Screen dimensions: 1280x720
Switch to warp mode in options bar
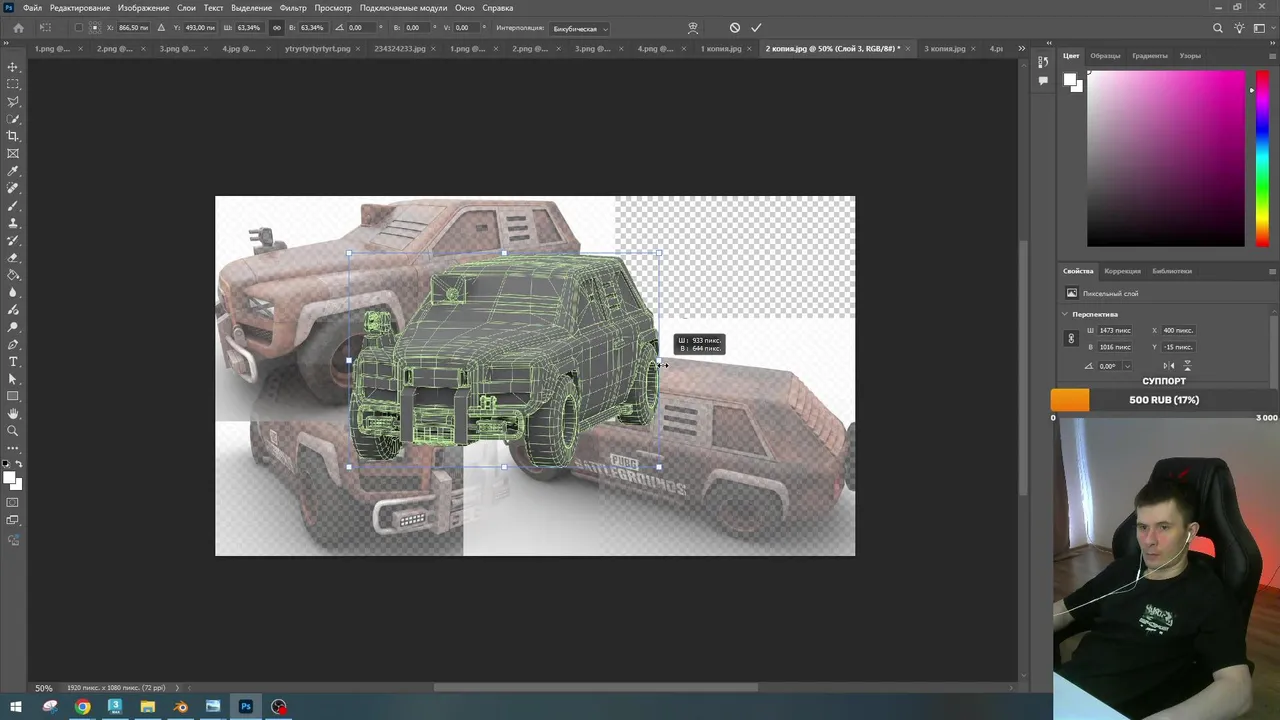(x=693, y=28)
